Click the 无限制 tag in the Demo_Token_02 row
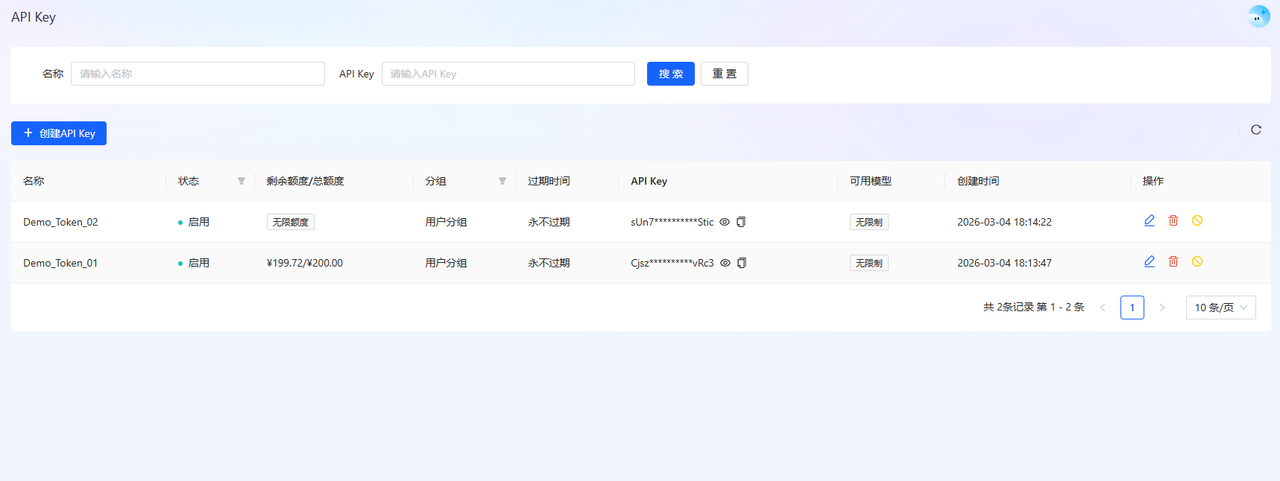Screen dimensions: 1280x481 click(x=869, y=222)
